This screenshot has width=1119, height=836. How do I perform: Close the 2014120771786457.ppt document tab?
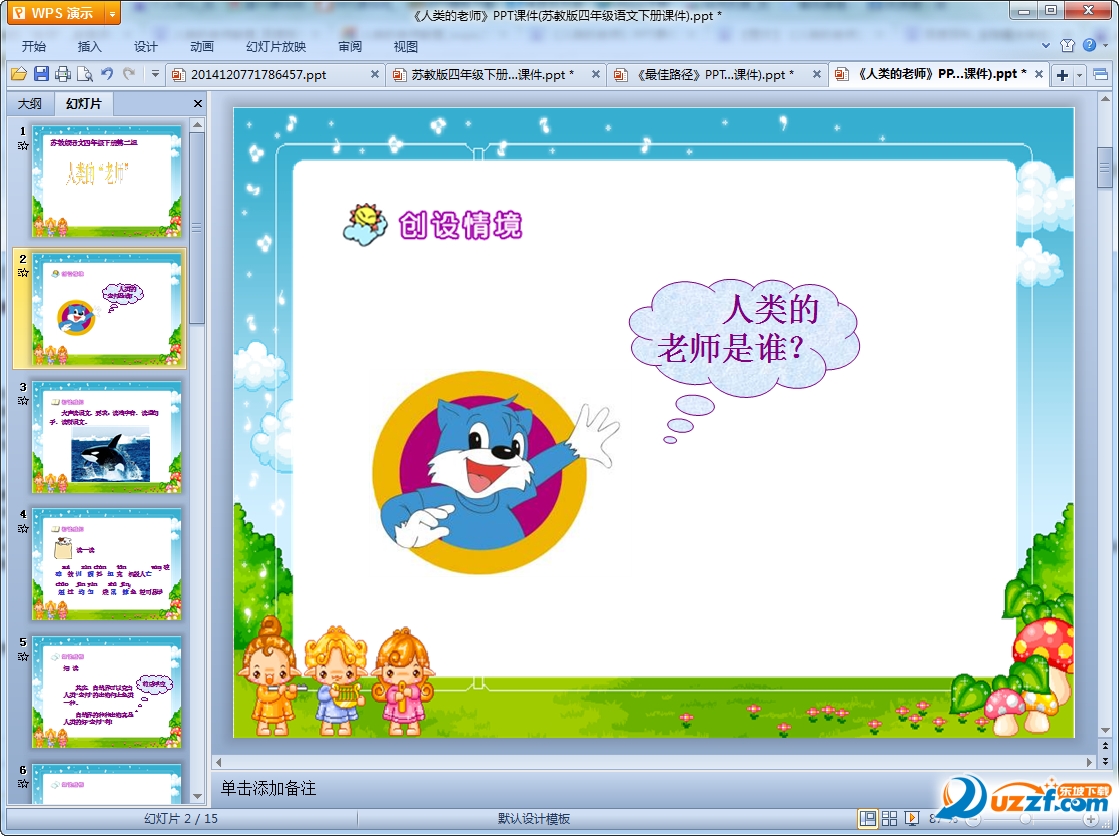click(x=375, y=74)
